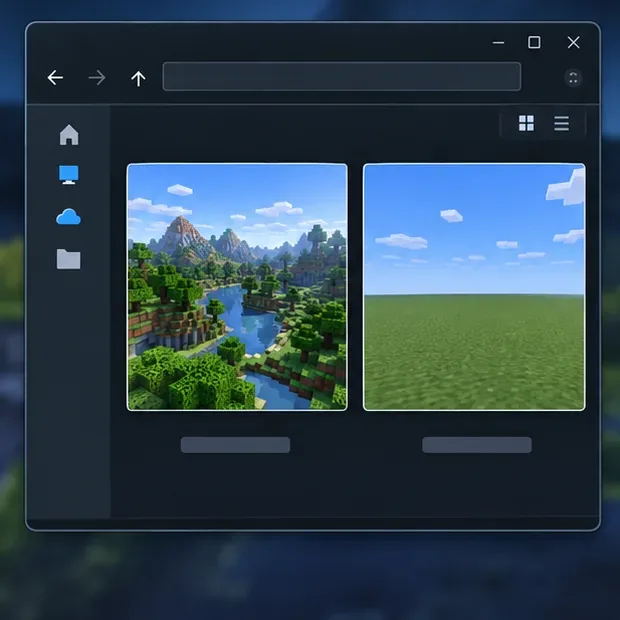Open the gray folder sidebar icon
The height and width of the screenshot is (620, 620).
coord(68,259)
